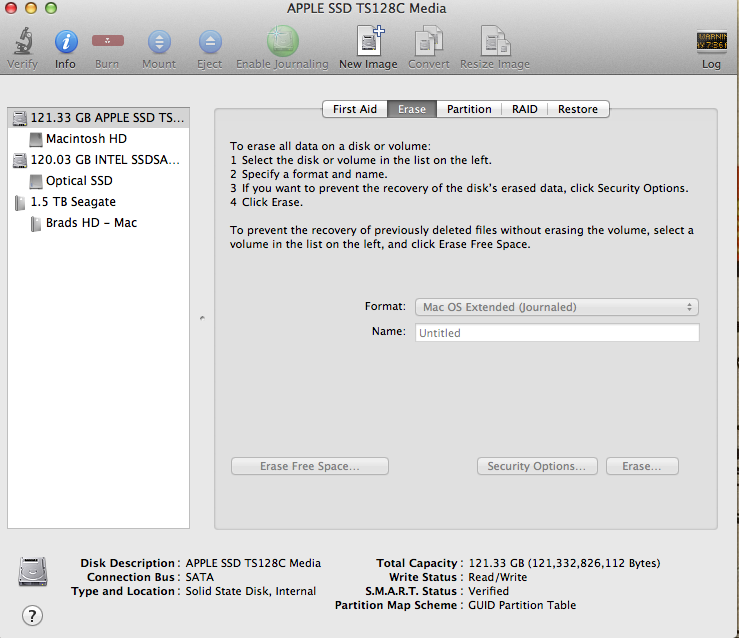Select the Optical SSD volume
This screenshot has width=740, height=638.
click(99, 181)
